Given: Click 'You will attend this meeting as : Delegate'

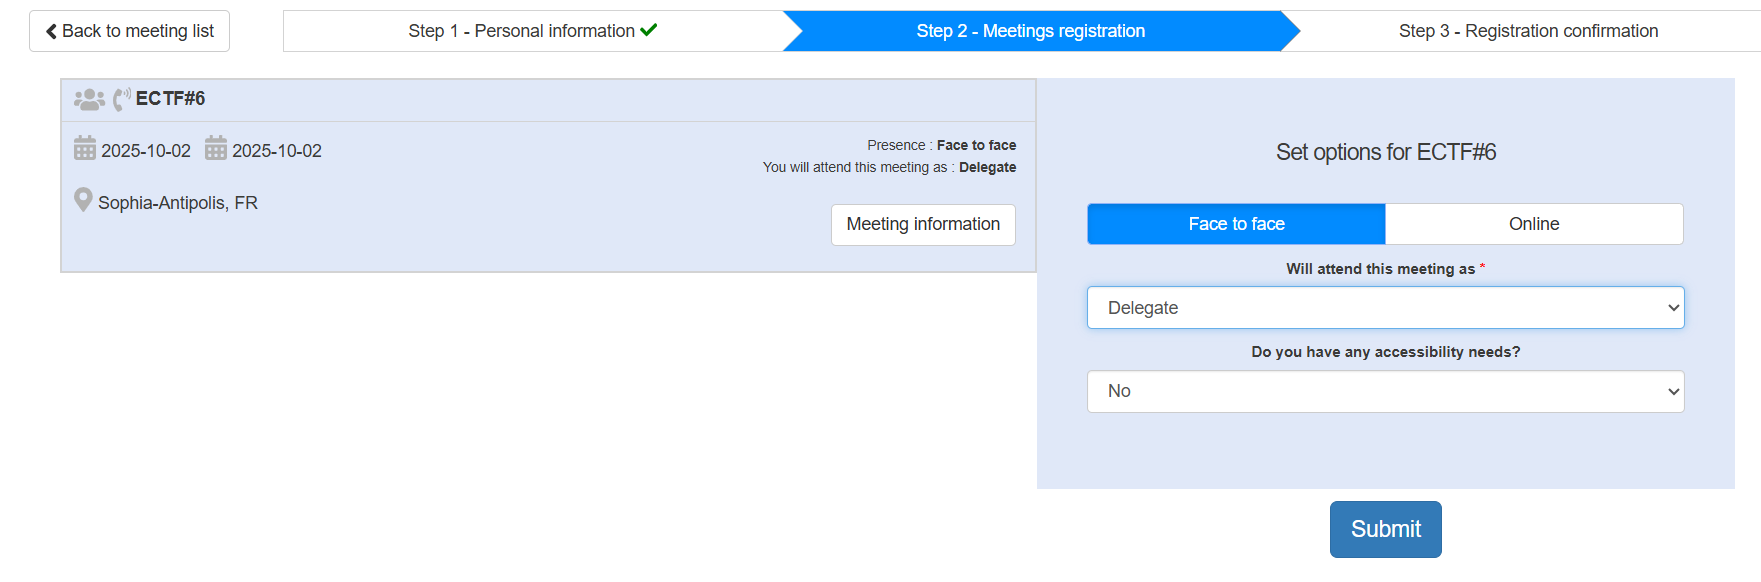Looking at the screenshot, I should pos(889,167).
